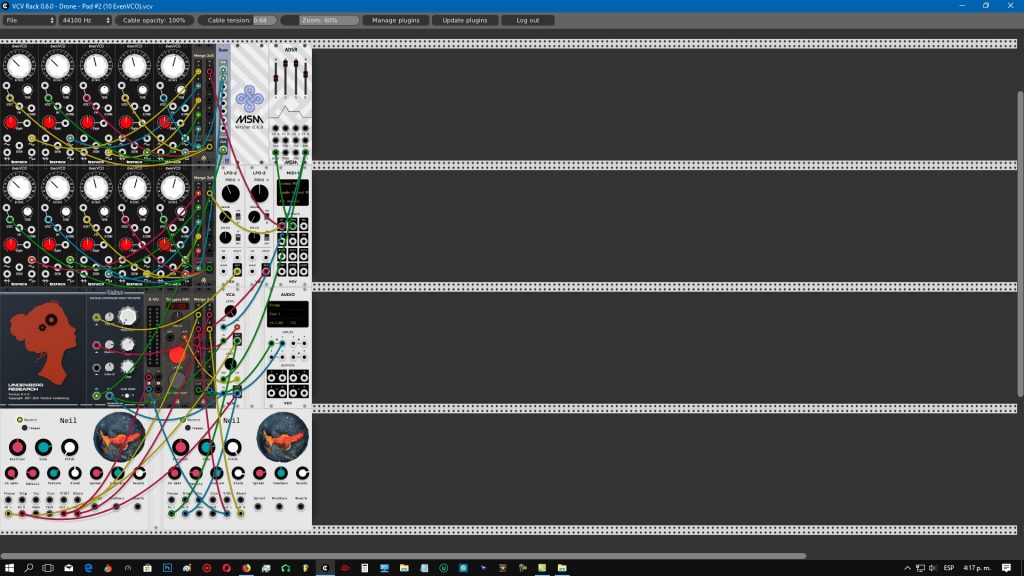Image resolution: width=1024 pixels, height=576 pixels.
Task: Toggle the second LFO-2 OFFSET switch
Action: coord(266,216)
